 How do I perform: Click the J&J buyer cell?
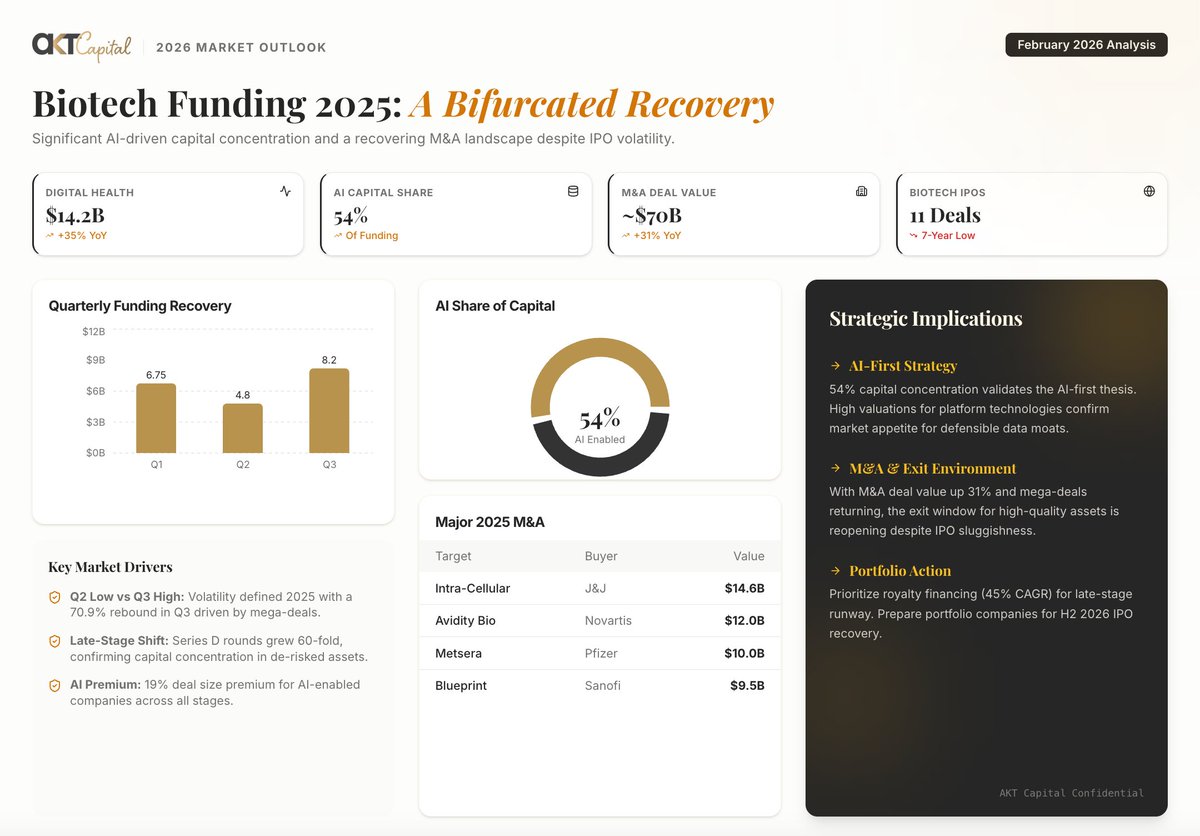point(597,588)
